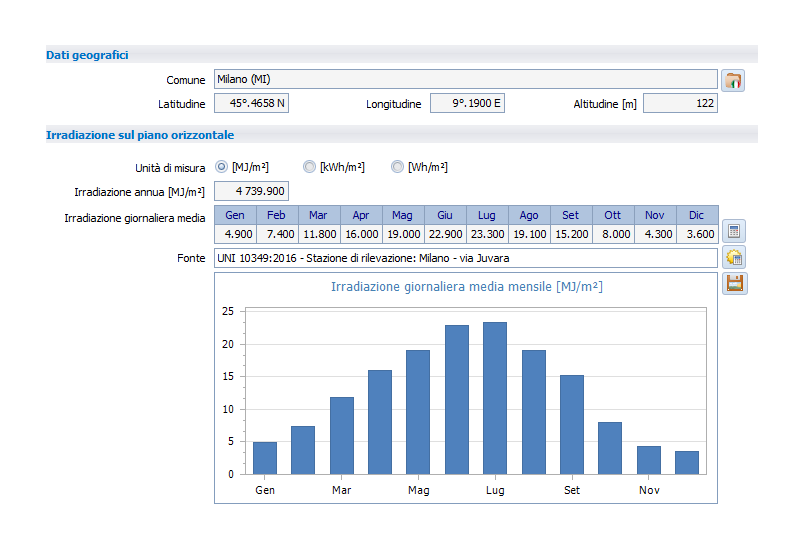Click the Feb column header
The image size is (804, 540).
pyautogui.click(x=276, y=215)
